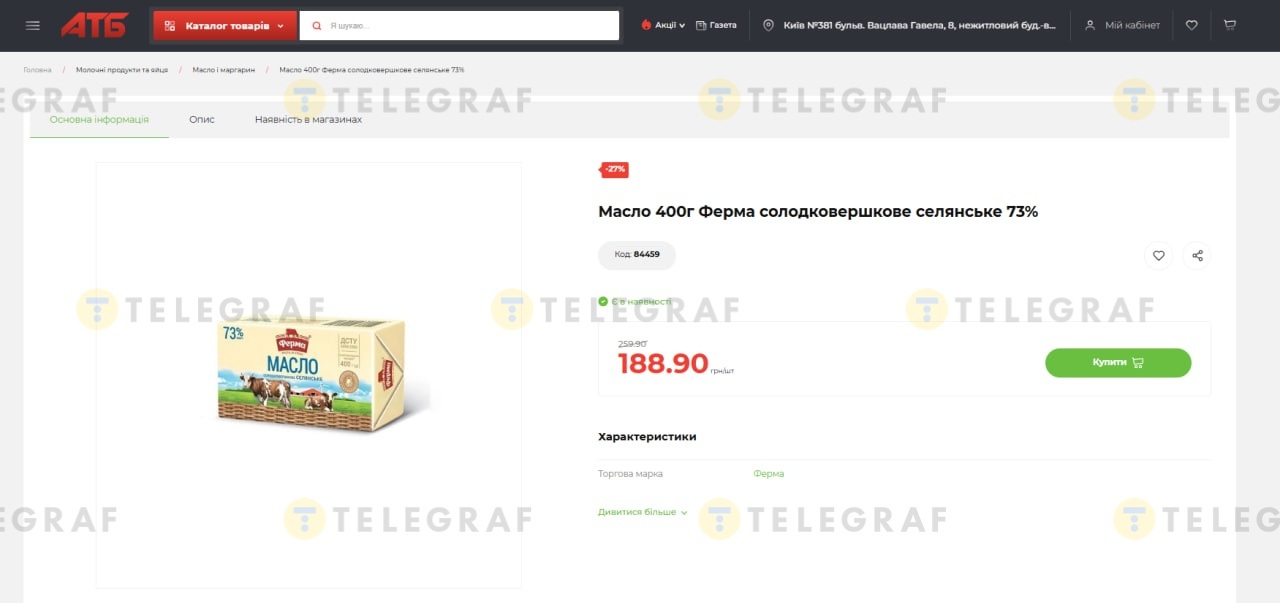Click the Я шукаю search field
The height and width of the screenshot is (603, 1280).
(x=460, y=25)
